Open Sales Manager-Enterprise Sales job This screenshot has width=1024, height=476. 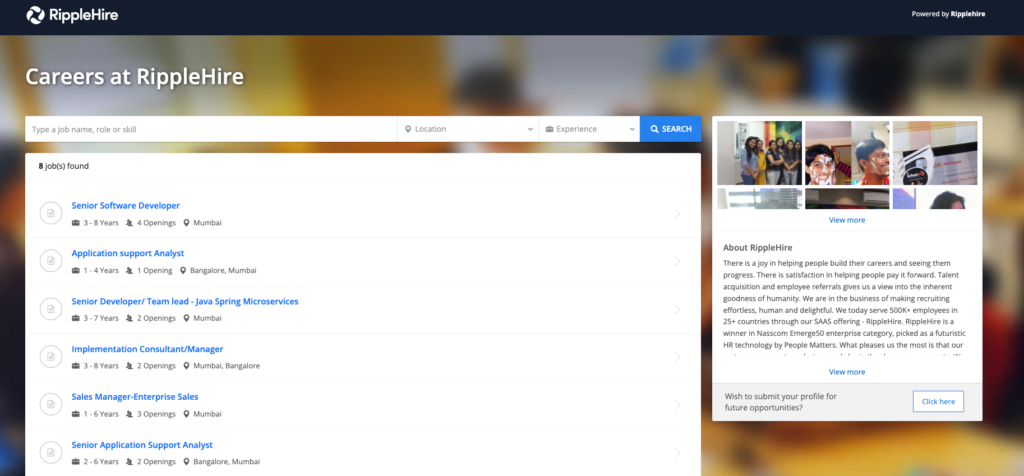click(x=135, y=396)
